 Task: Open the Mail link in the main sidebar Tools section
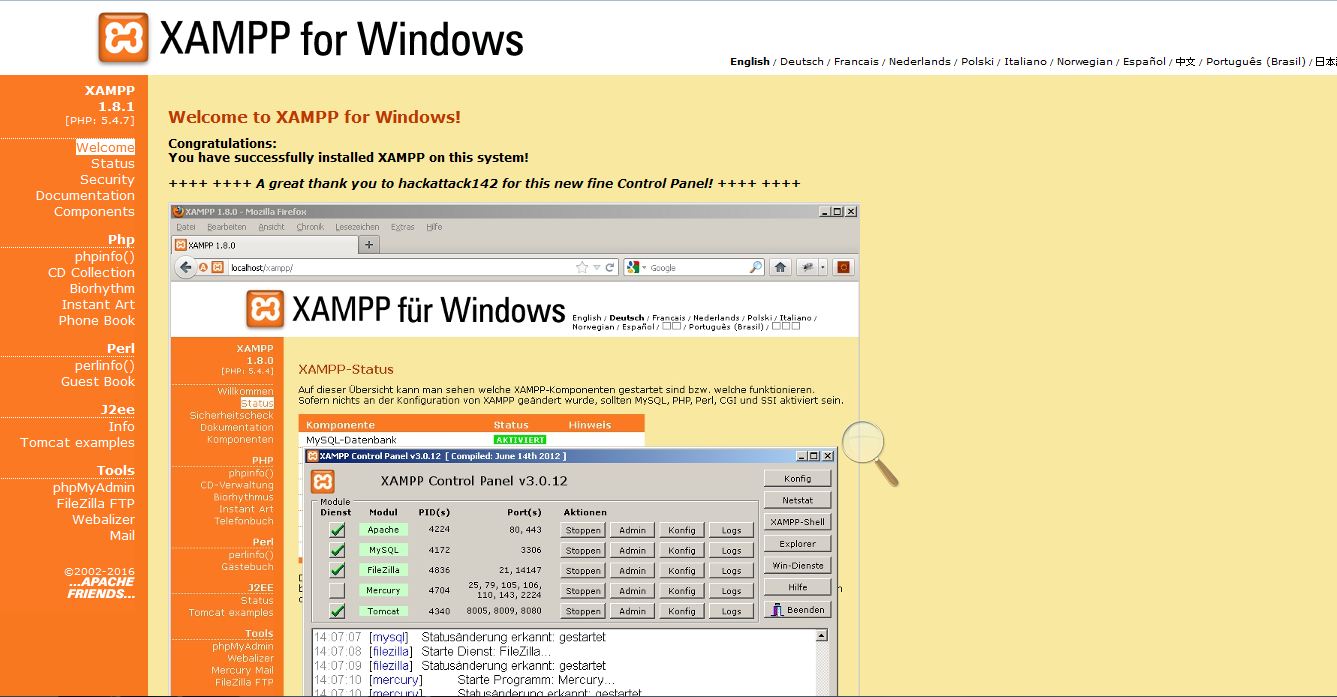[122, 535]
